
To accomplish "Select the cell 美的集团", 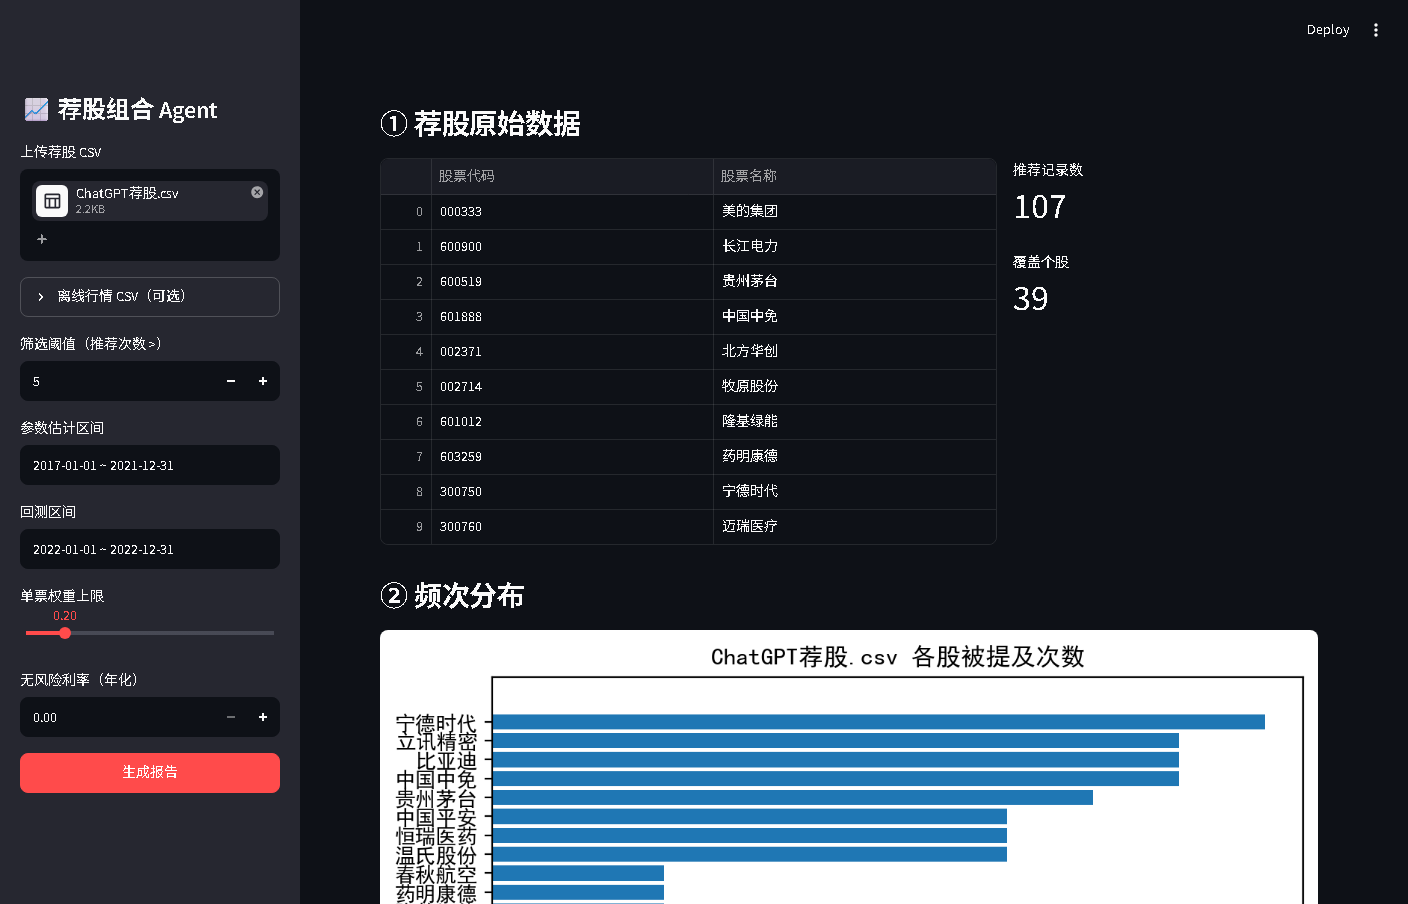I will point(855,212).
